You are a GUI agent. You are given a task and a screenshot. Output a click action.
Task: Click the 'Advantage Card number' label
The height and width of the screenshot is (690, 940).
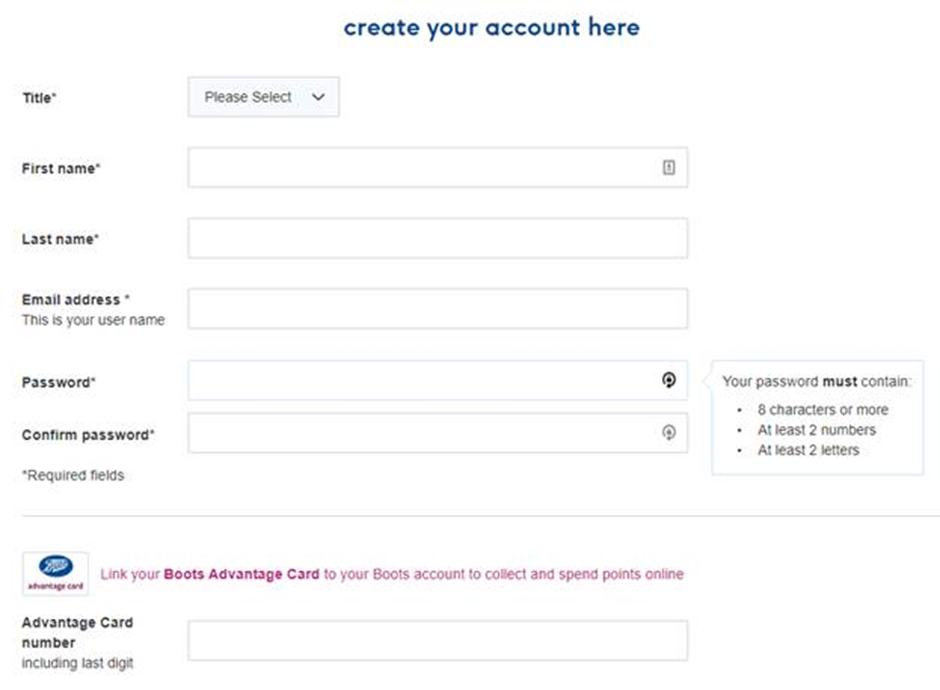click(77, 632)
